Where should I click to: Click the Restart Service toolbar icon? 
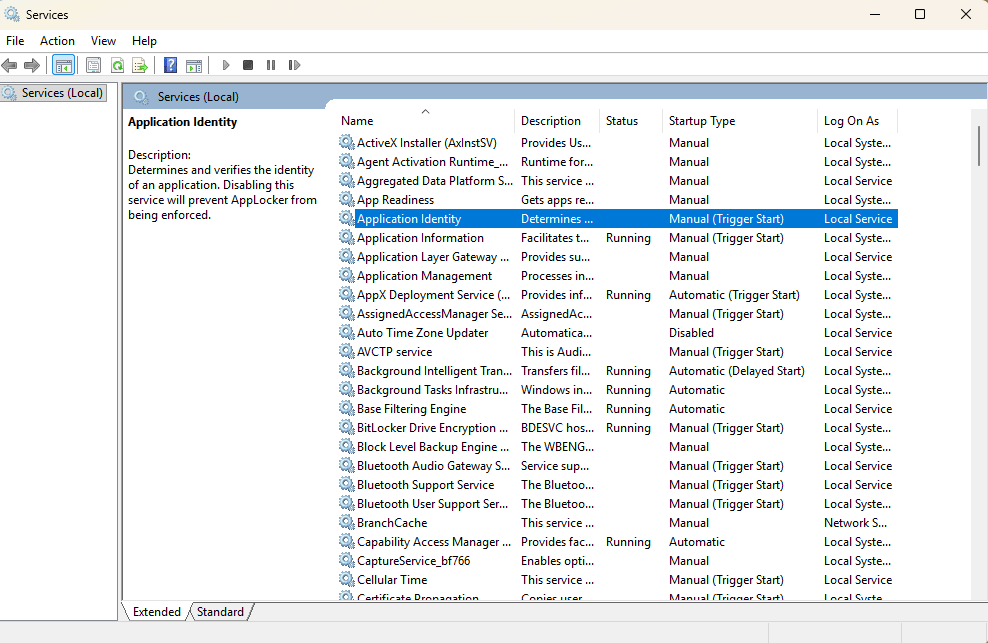tap(294, 65)
